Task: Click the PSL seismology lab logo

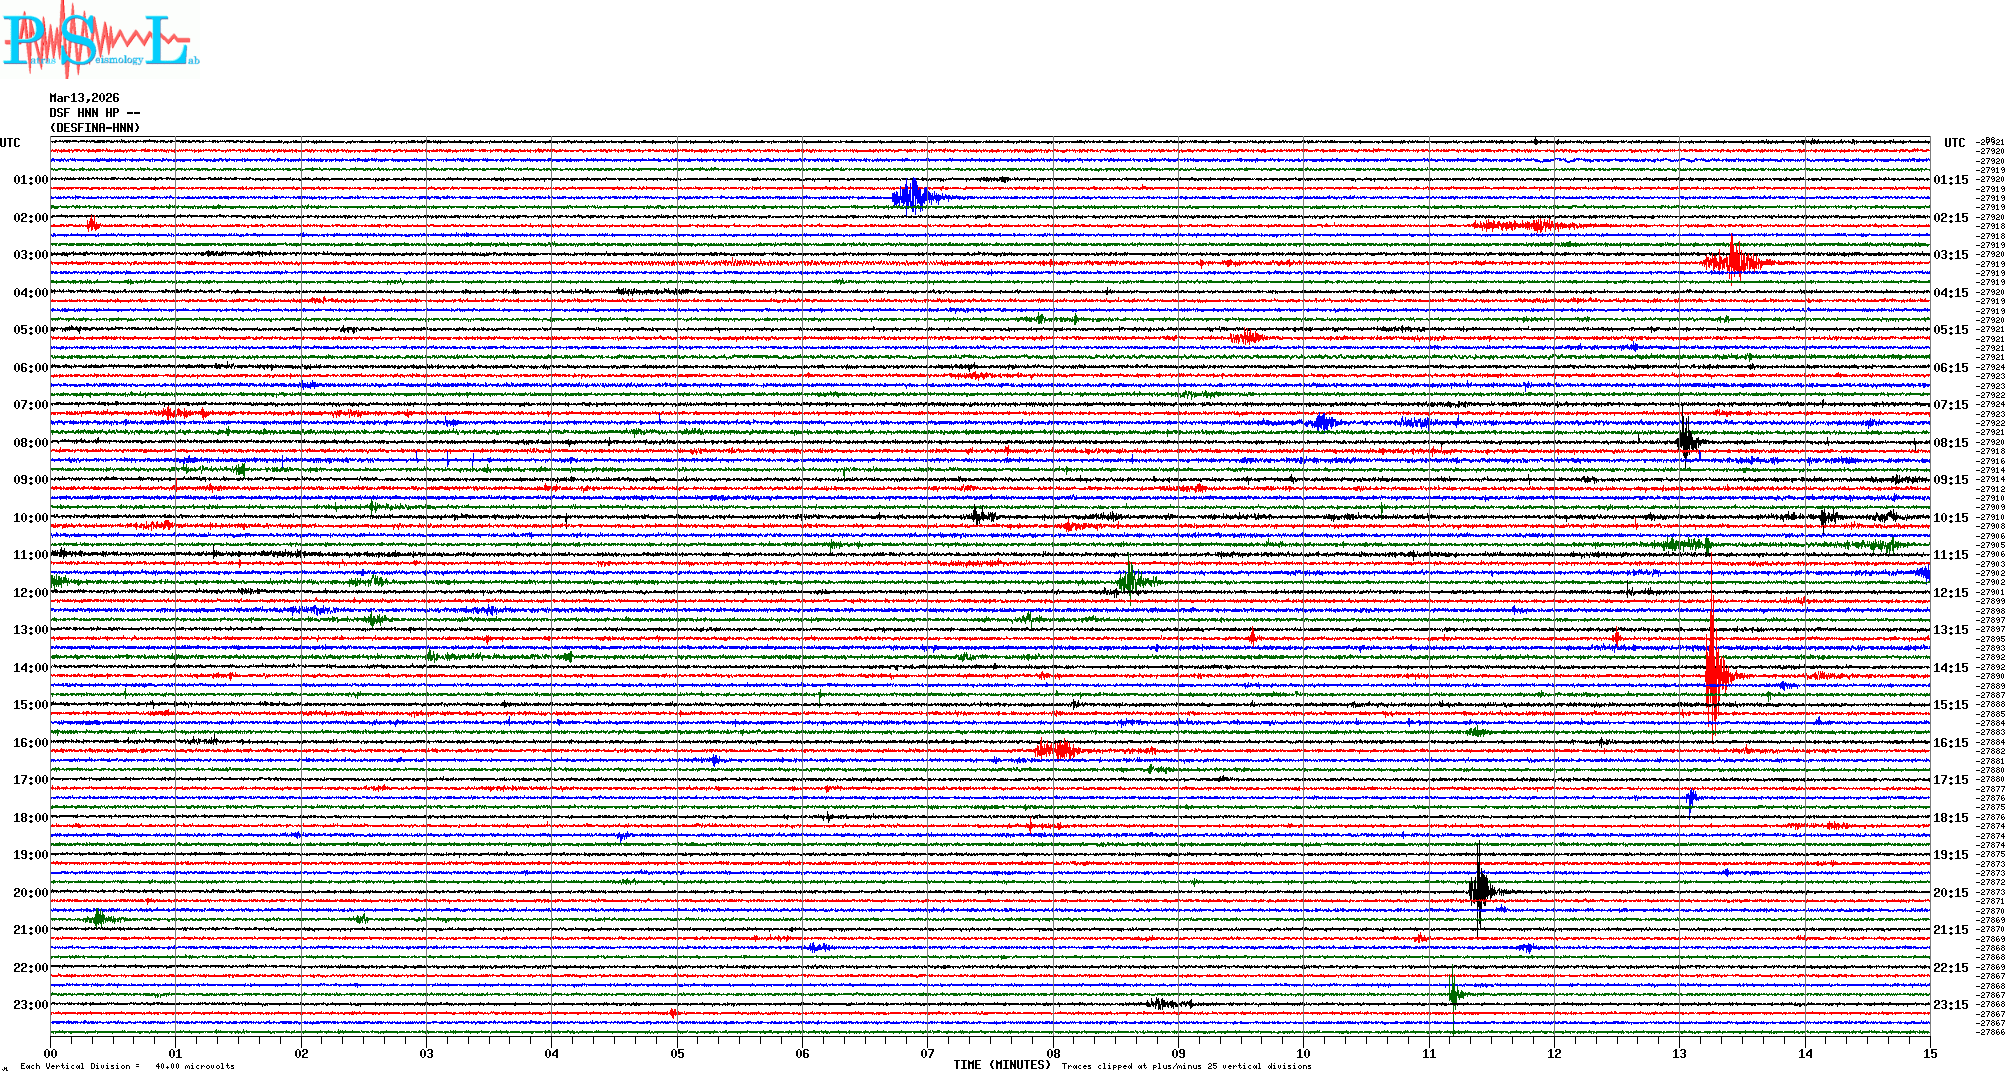Action: click(x=98, y=40)
